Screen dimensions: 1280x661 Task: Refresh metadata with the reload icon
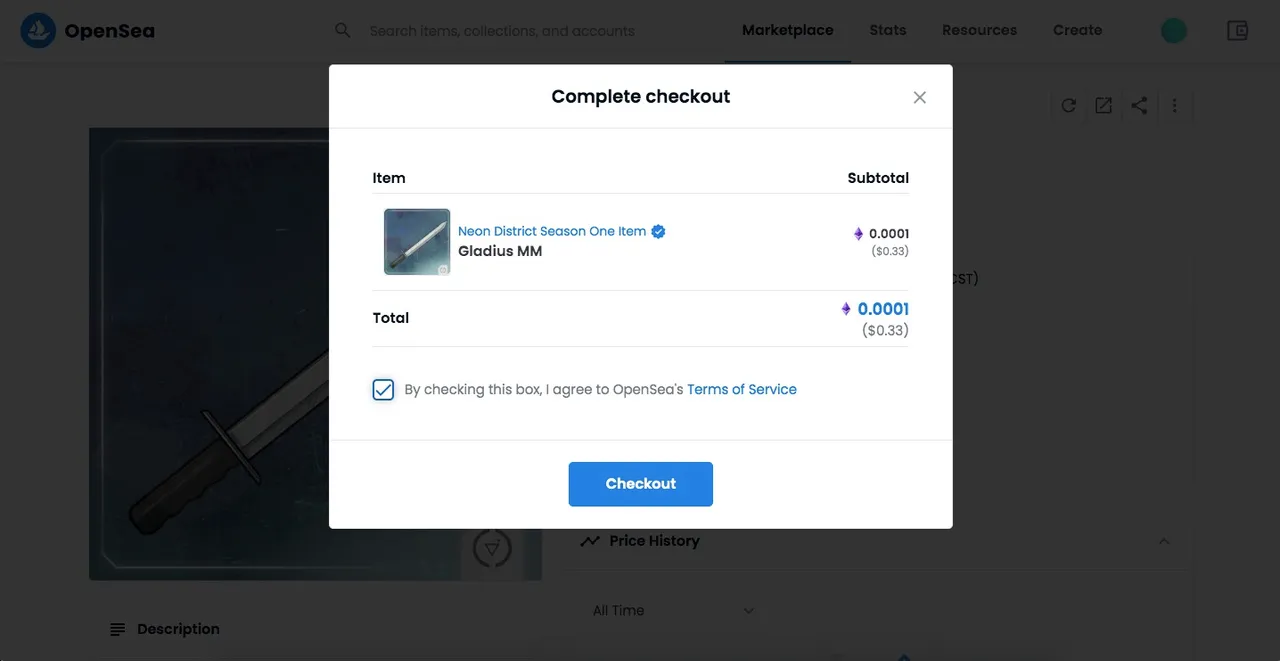[x=1069, y=105]
